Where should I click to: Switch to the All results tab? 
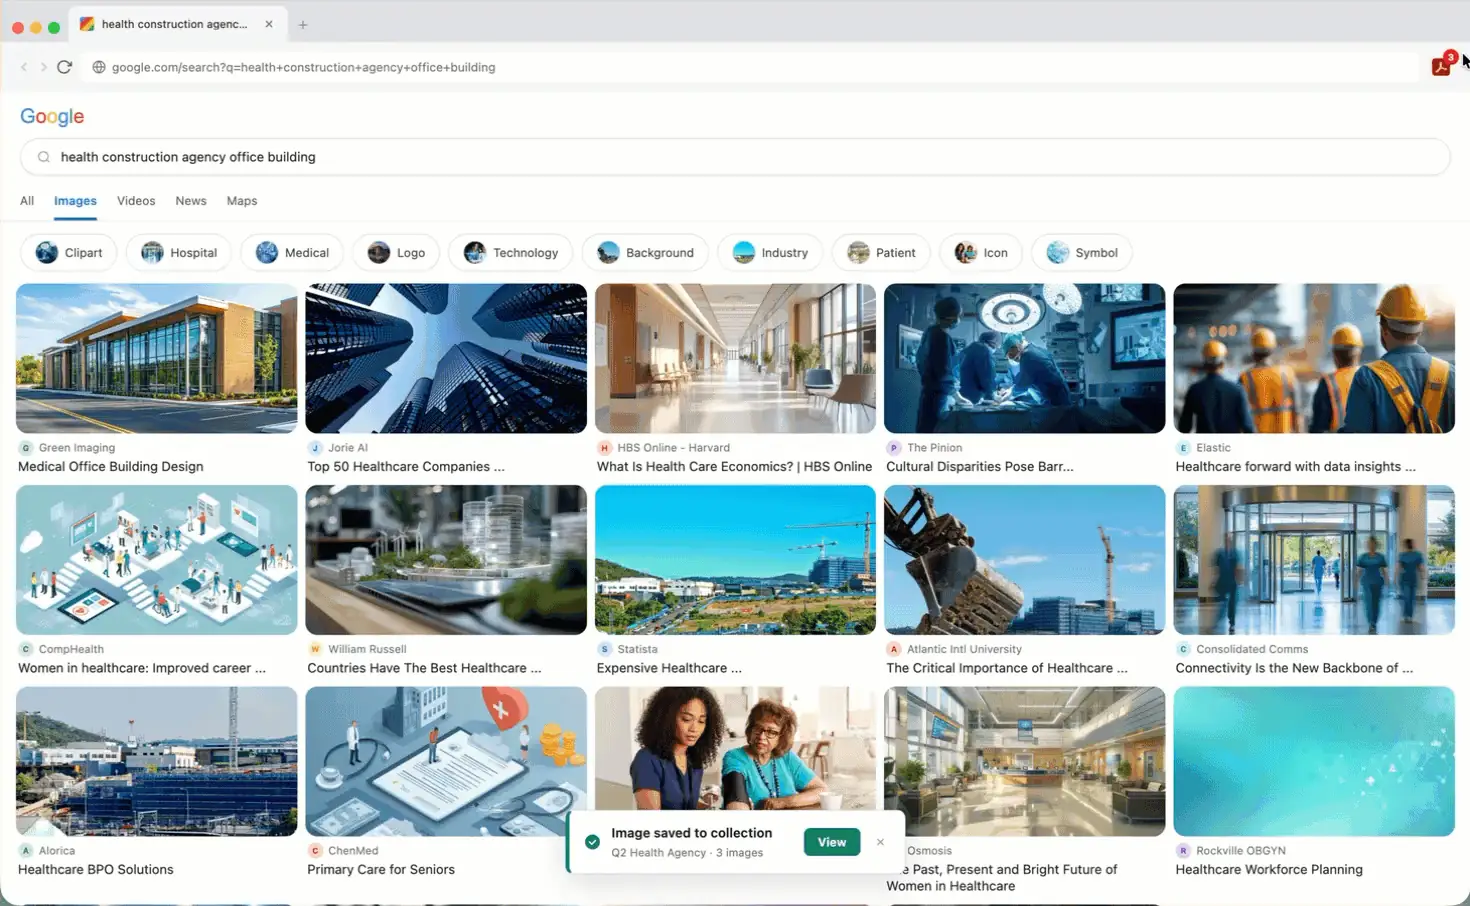(x=27, y=201)
